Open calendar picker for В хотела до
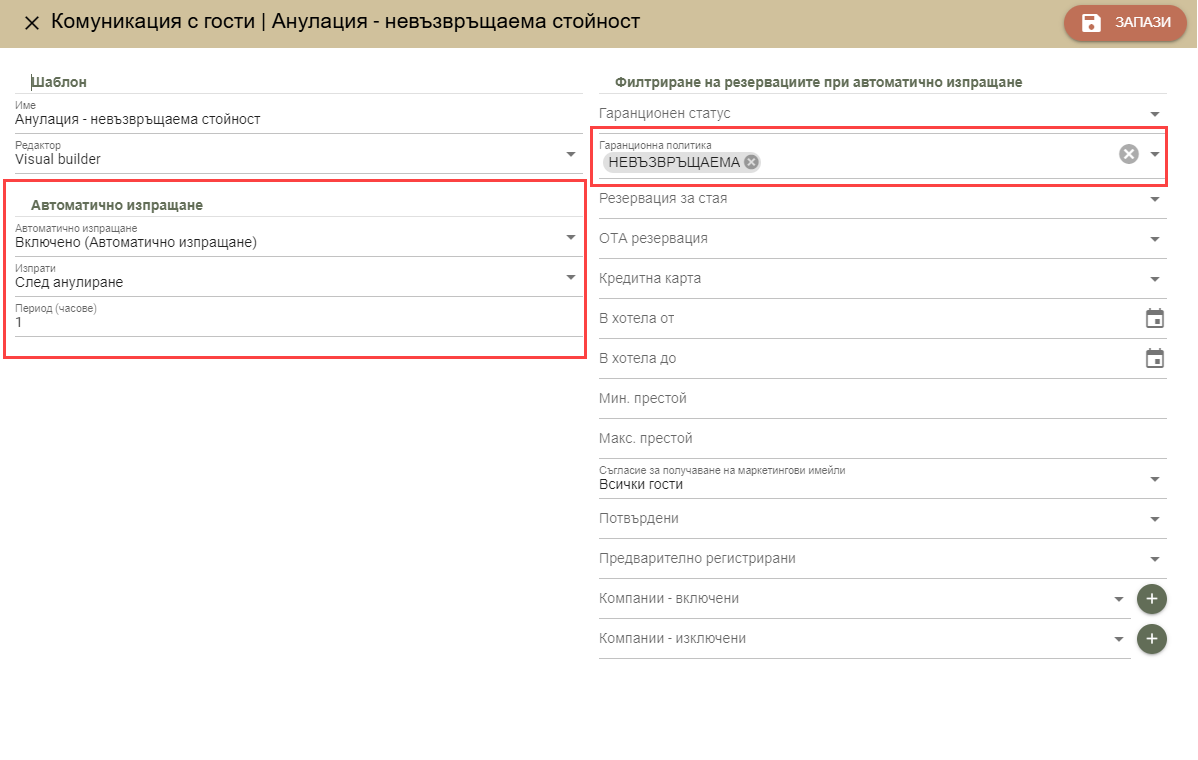Viewport: 1198px width, 760px height. tap(1154, 358)
